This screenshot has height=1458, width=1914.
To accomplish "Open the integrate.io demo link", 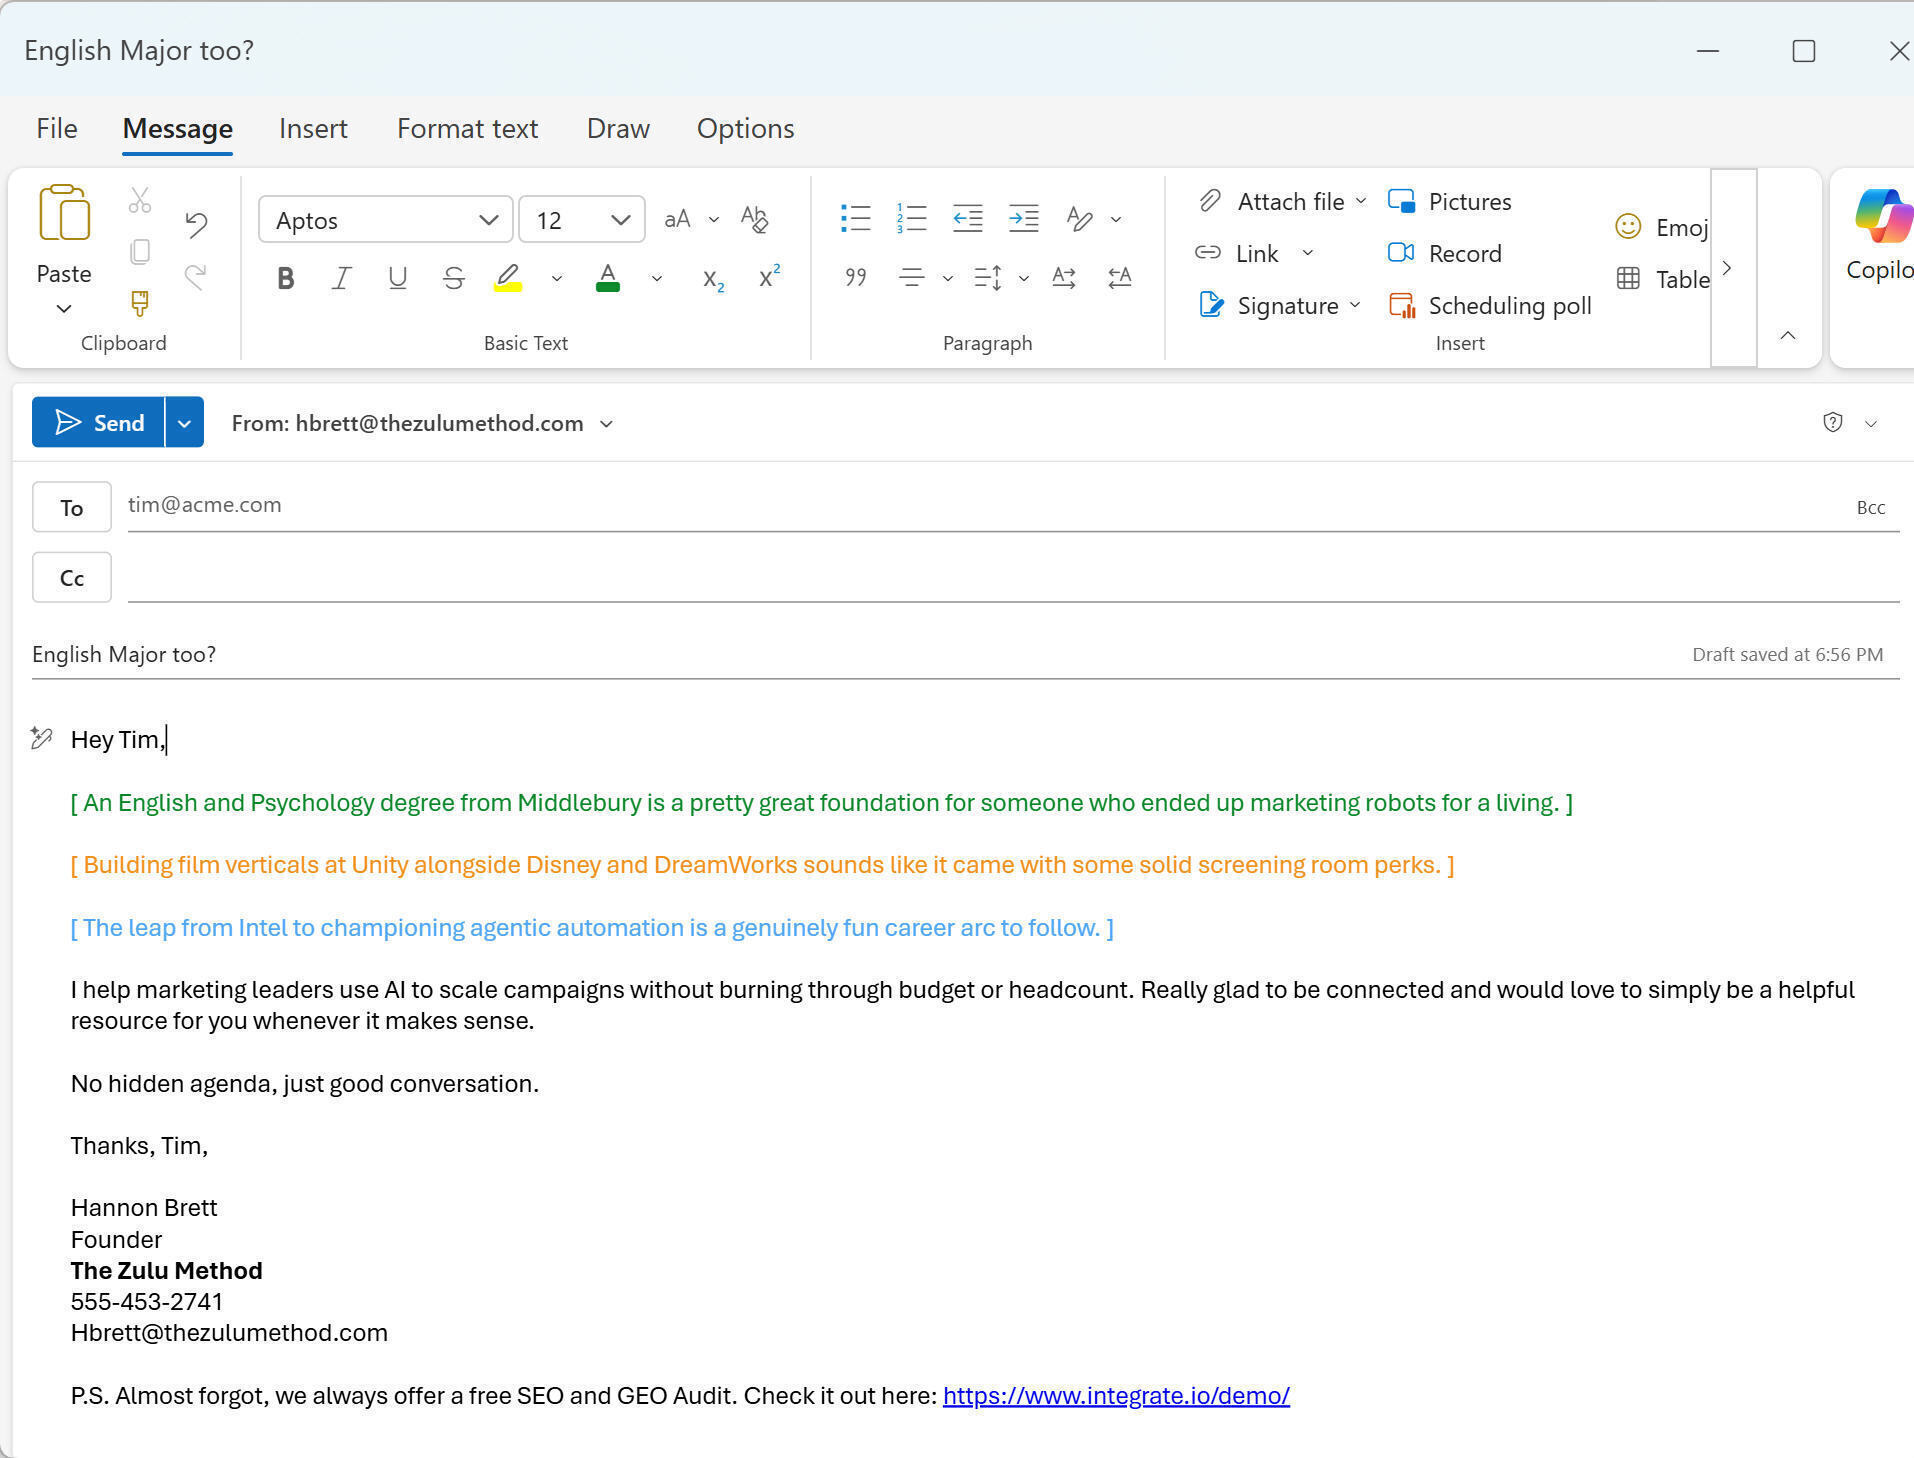I will (1116, 1395).
